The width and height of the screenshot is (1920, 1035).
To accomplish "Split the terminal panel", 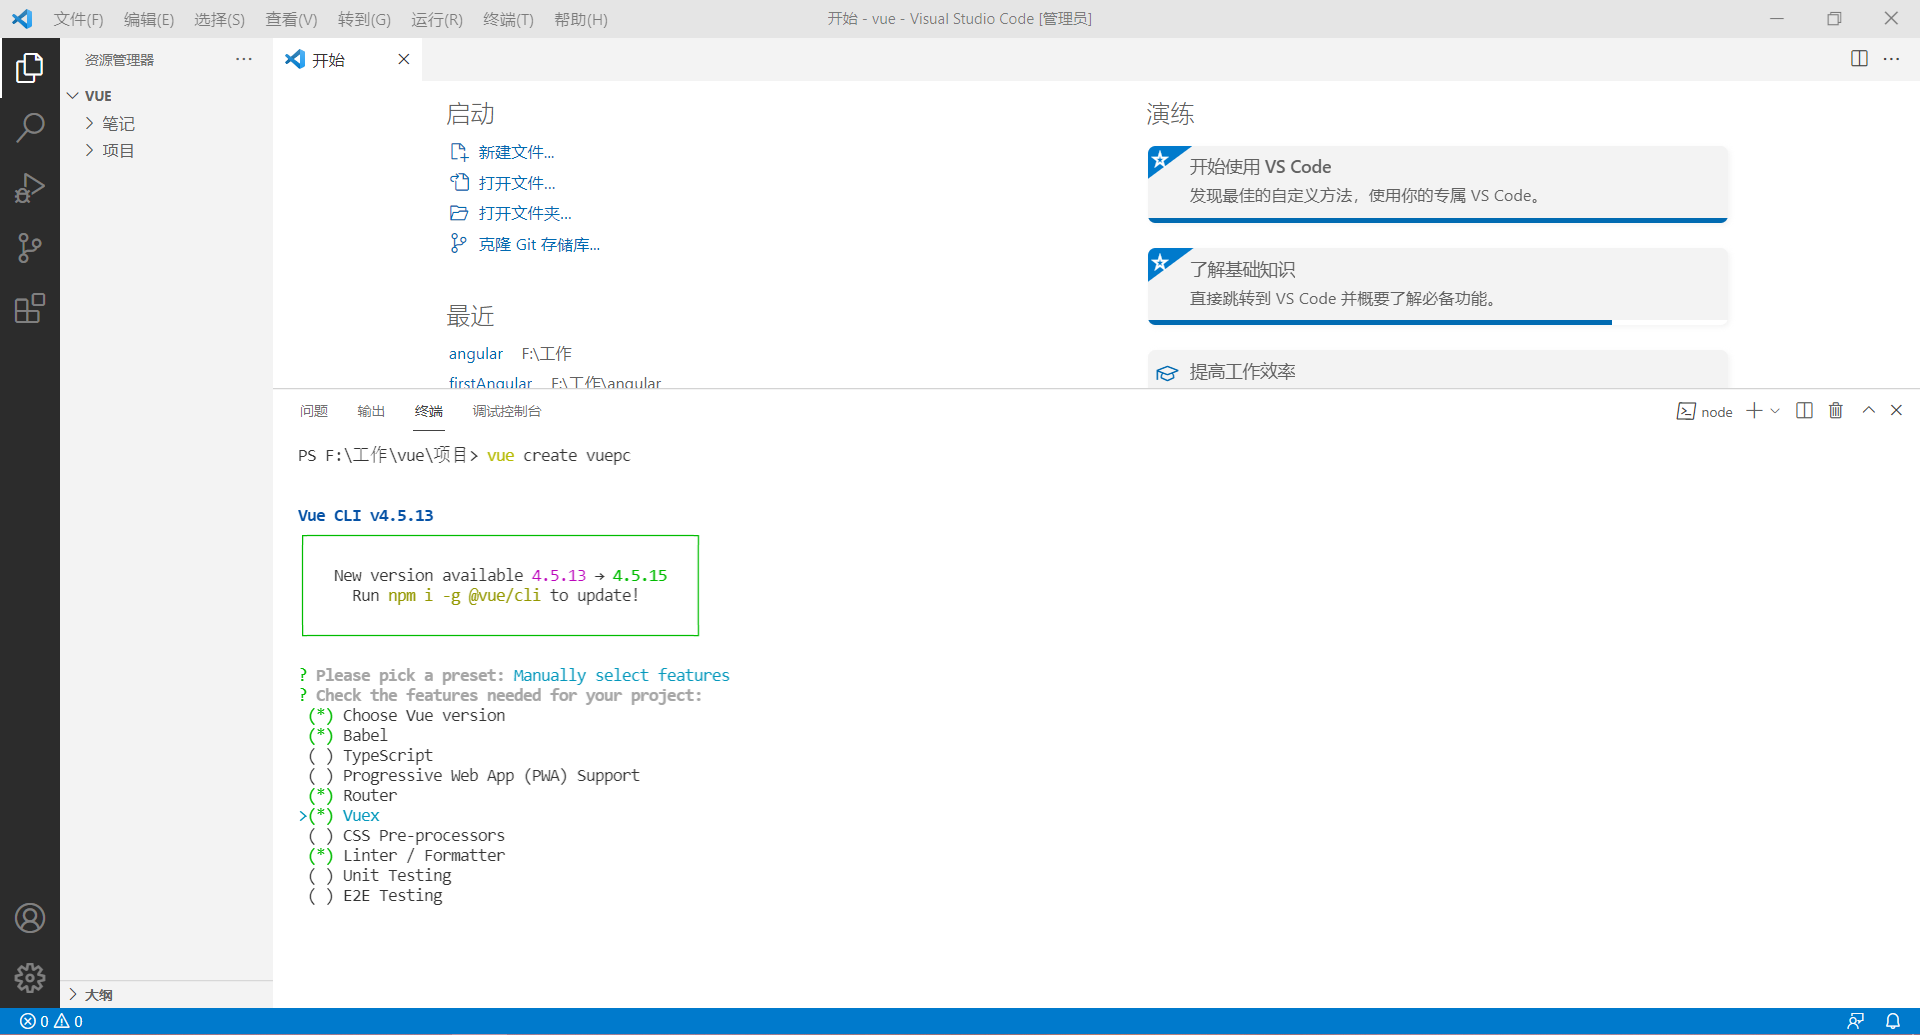I will pyautogui.click(x=1804, y=411).
